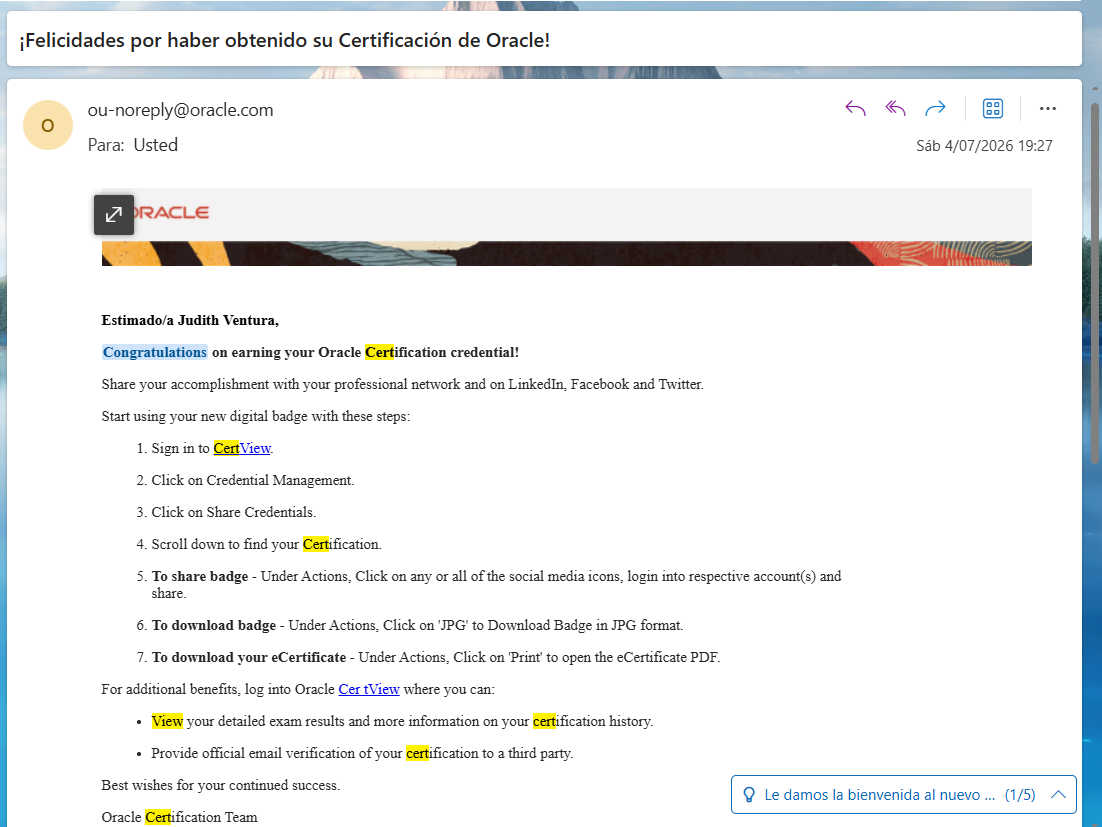Viewport: 1102px width, 827px height.
Task: Click 'Start using your new digital badge' line
Action: pyautogui.click(x=256, y=417)
